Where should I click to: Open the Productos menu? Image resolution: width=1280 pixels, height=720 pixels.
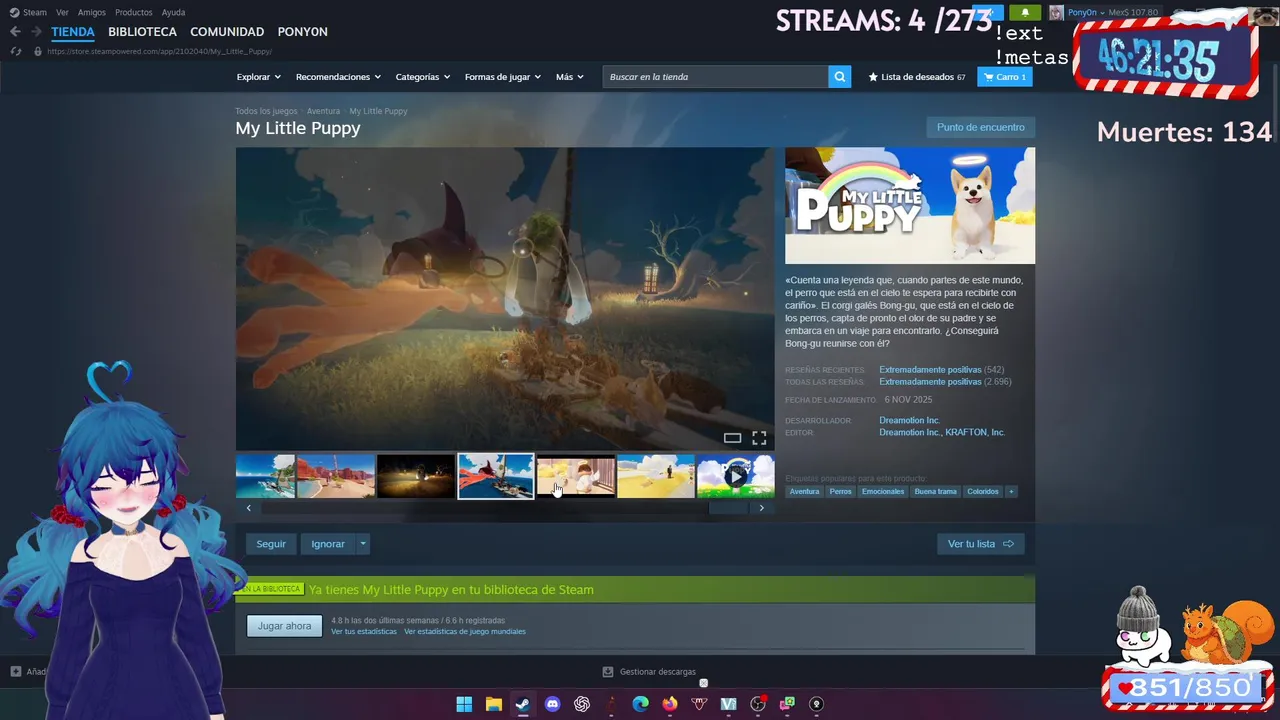tap(134, 12)
